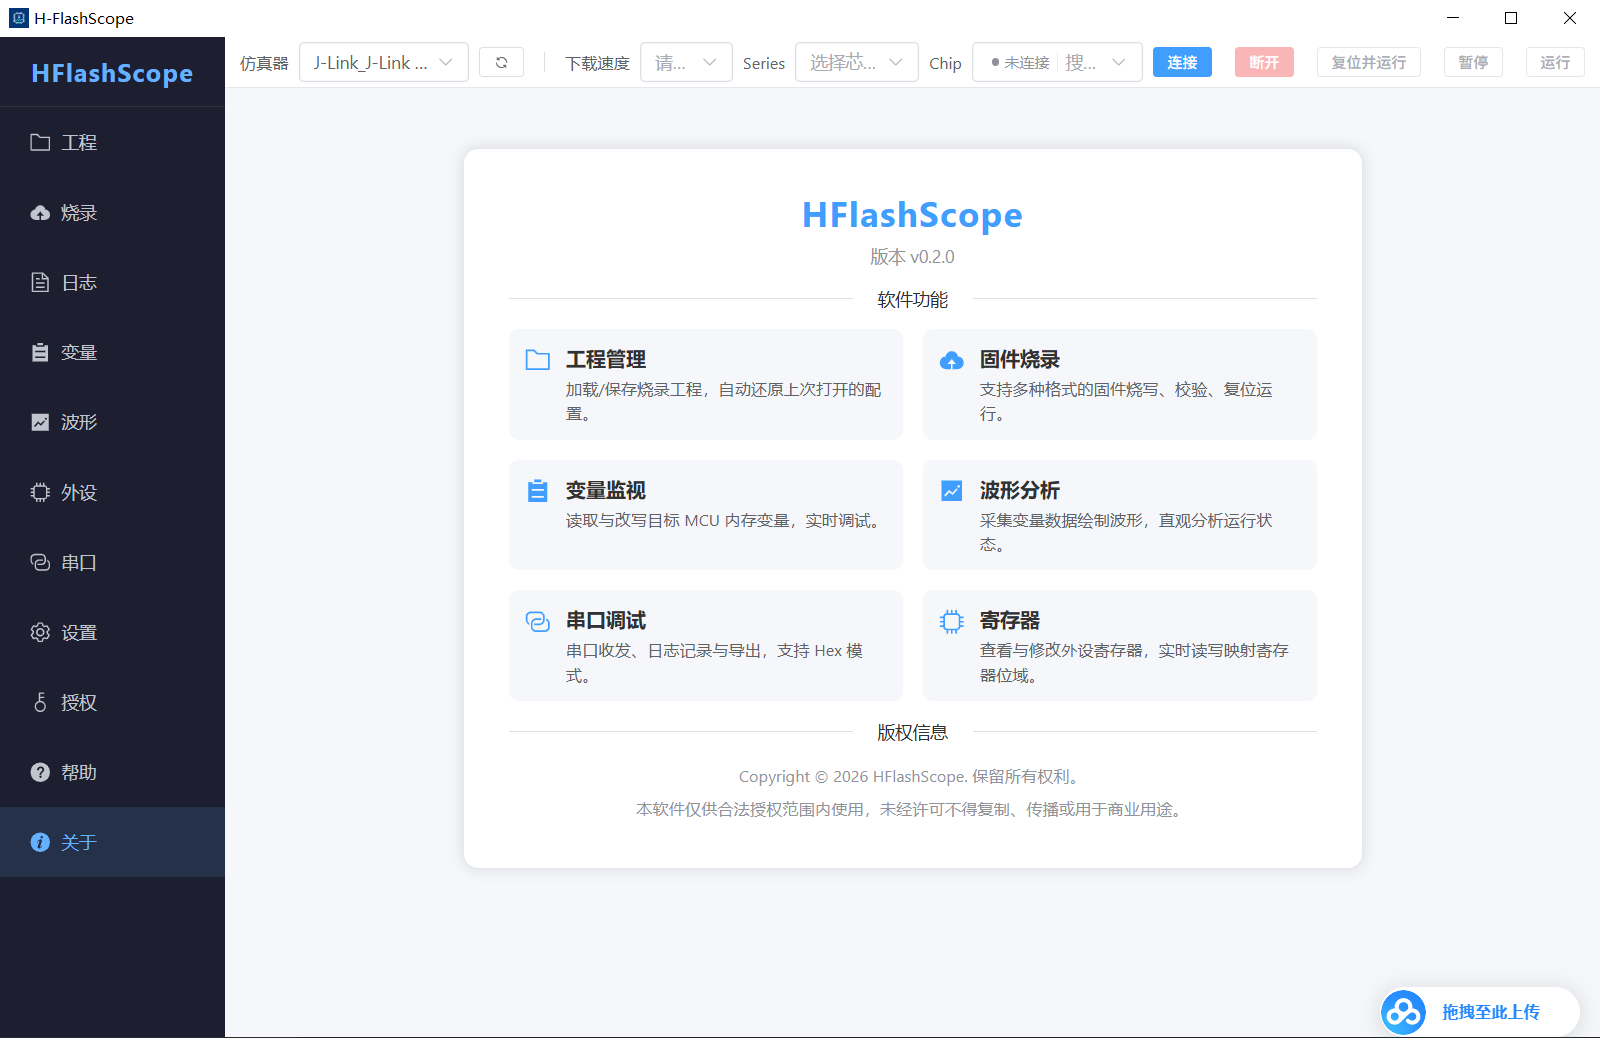
Task: Click the 变量 clipboard icon in sidebar
Action: (40, 352)
